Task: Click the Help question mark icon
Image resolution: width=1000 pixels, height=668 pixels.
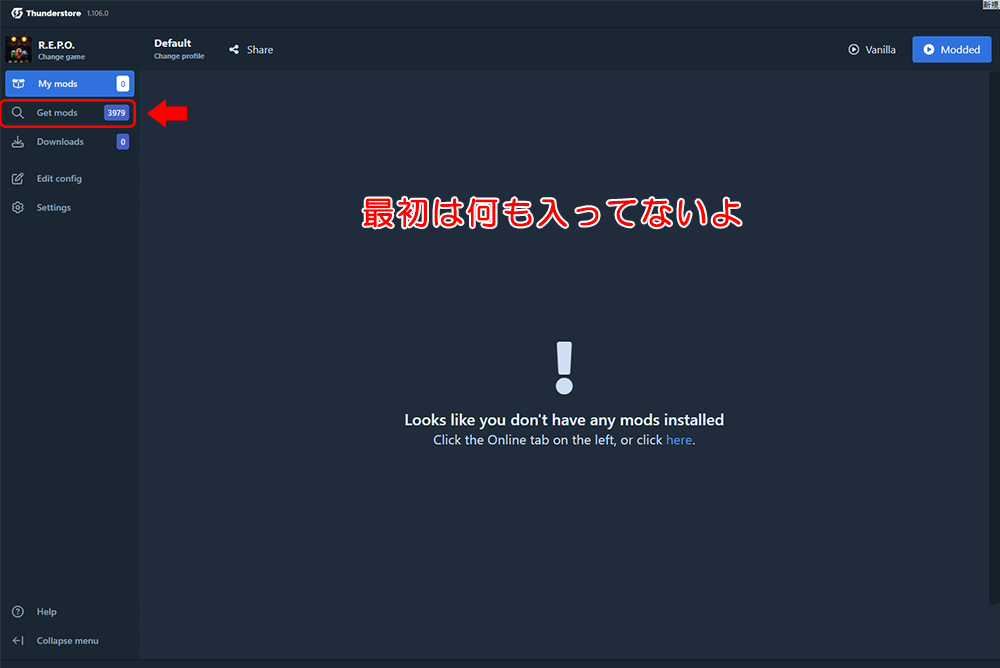Action: coord(17,612)
